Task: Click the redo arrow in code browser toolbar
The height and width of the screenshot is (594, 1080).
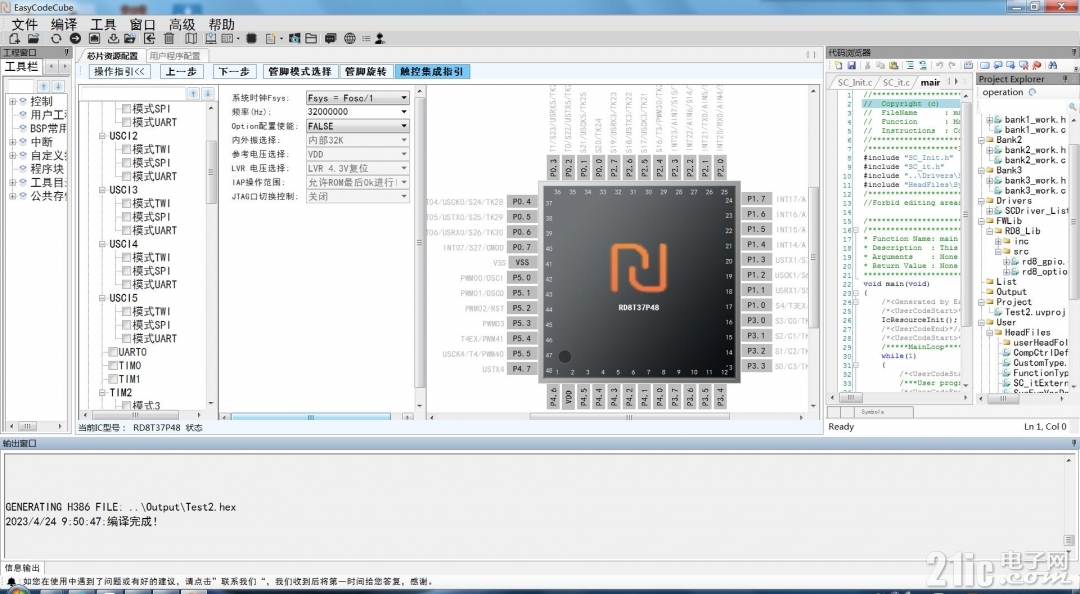Action: click(952, 65)
